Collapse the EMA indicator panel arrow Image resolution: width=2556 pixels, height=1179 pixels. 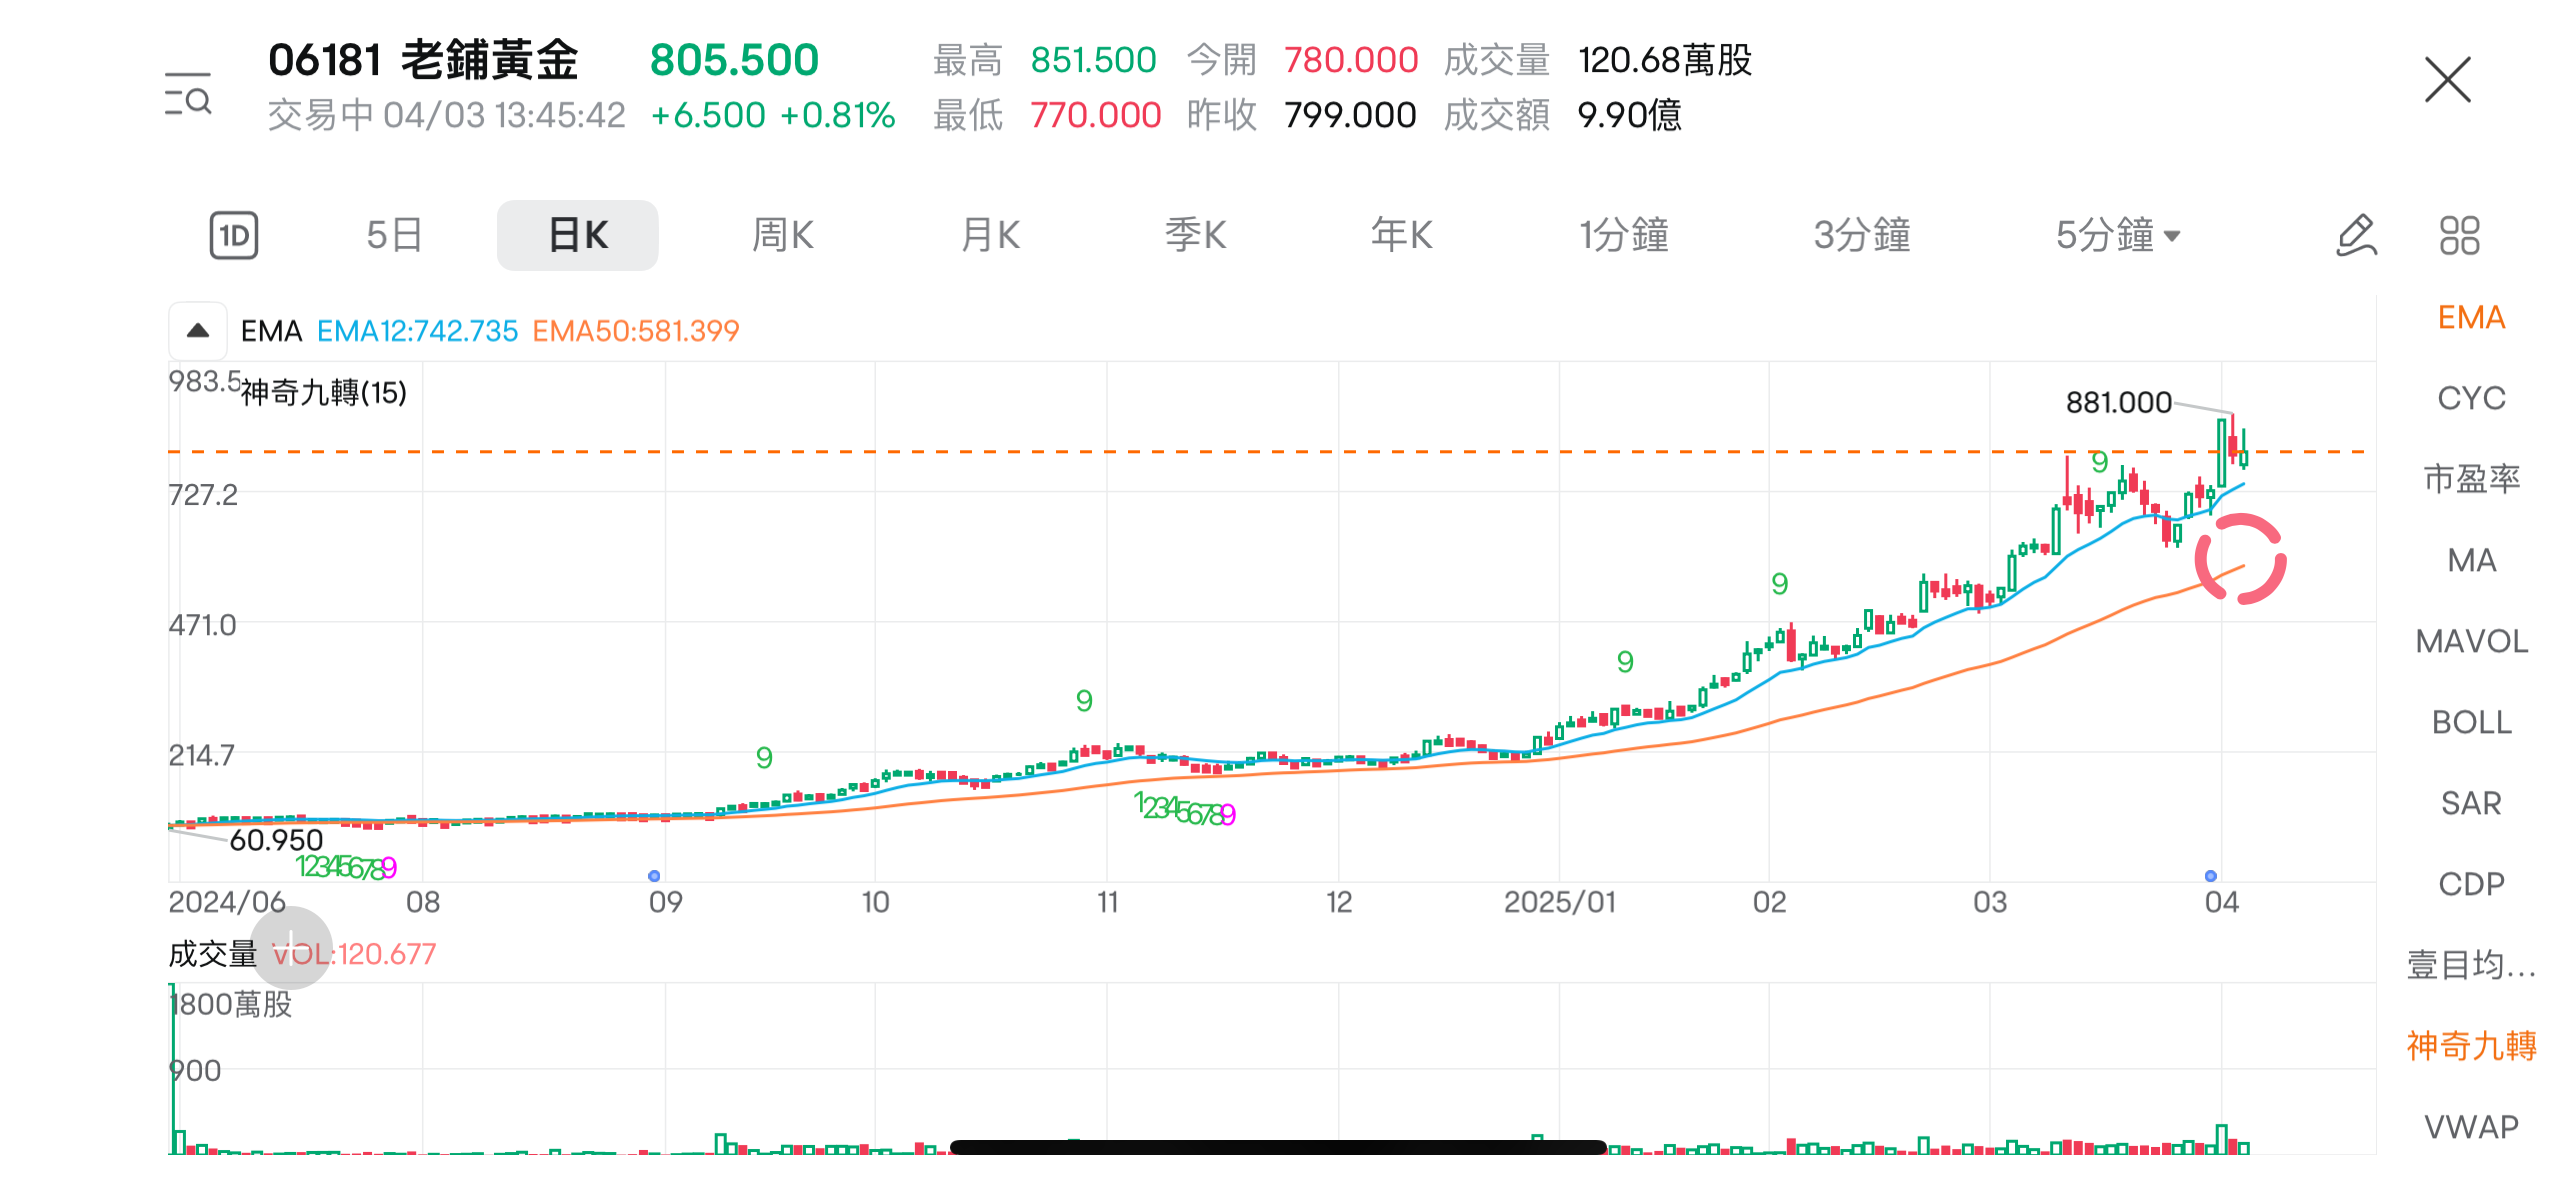point(196,328)
